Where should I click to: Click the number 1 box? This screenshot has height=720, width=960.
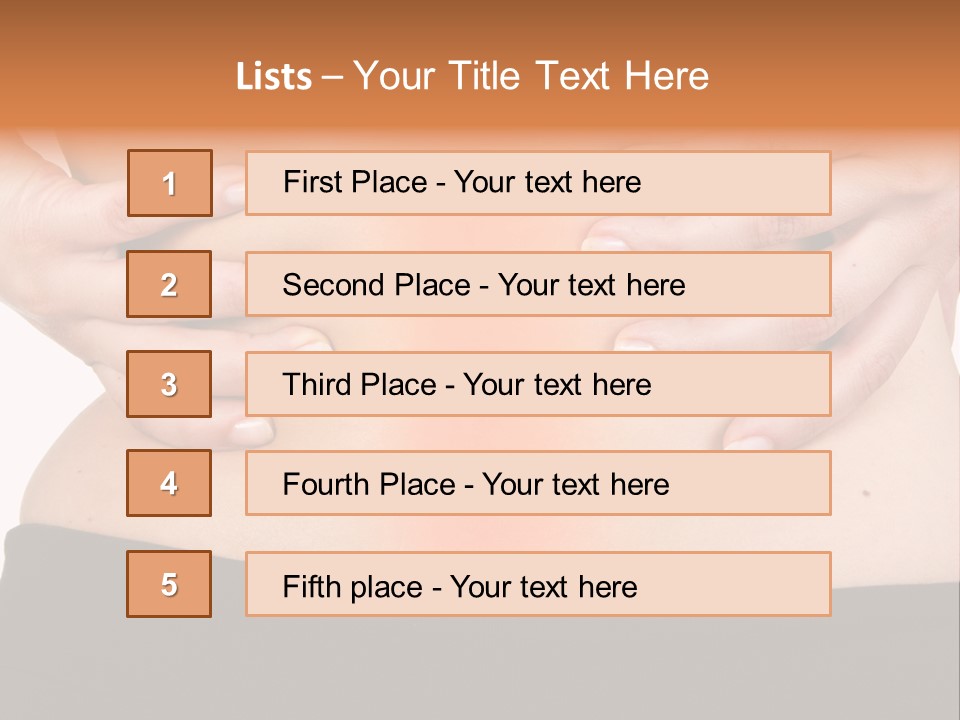pos(170,183)
